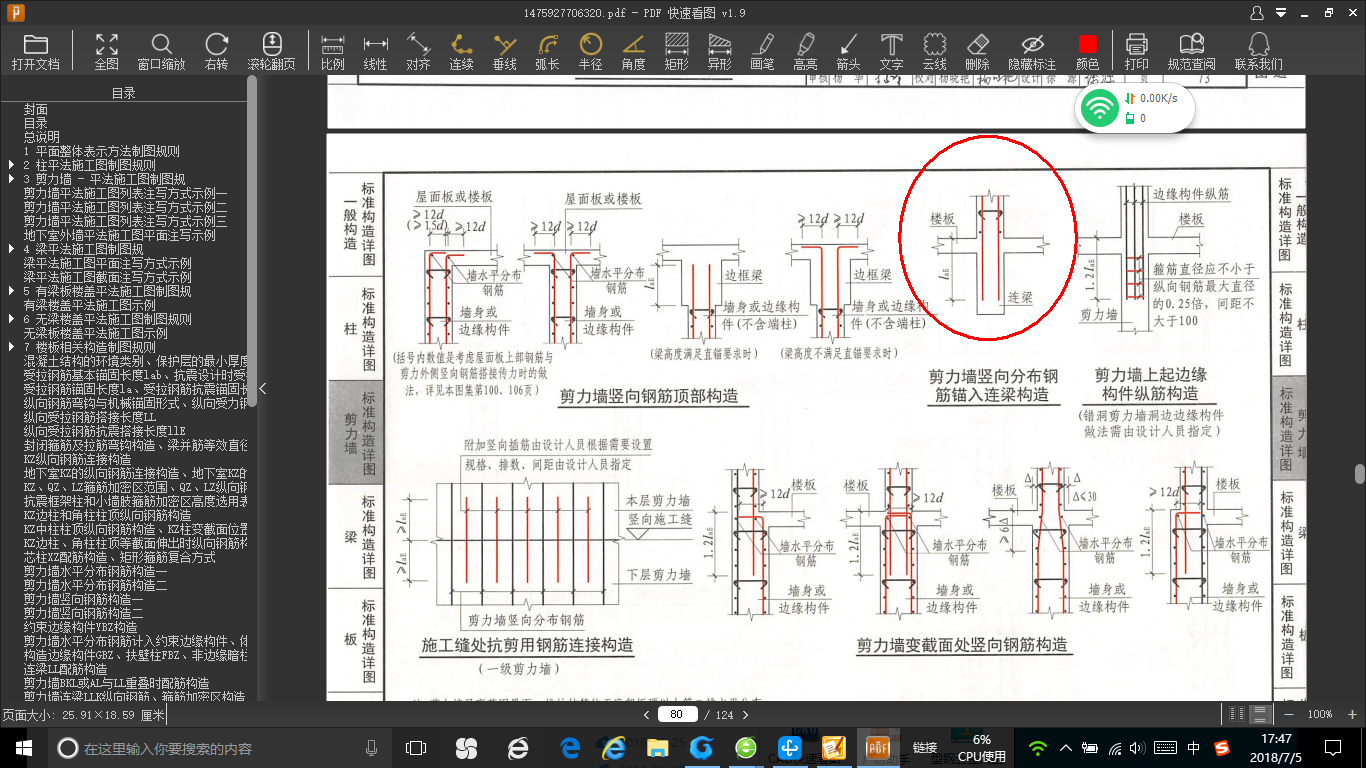Open the red 颜色 color picker

tap(1088, 52)
